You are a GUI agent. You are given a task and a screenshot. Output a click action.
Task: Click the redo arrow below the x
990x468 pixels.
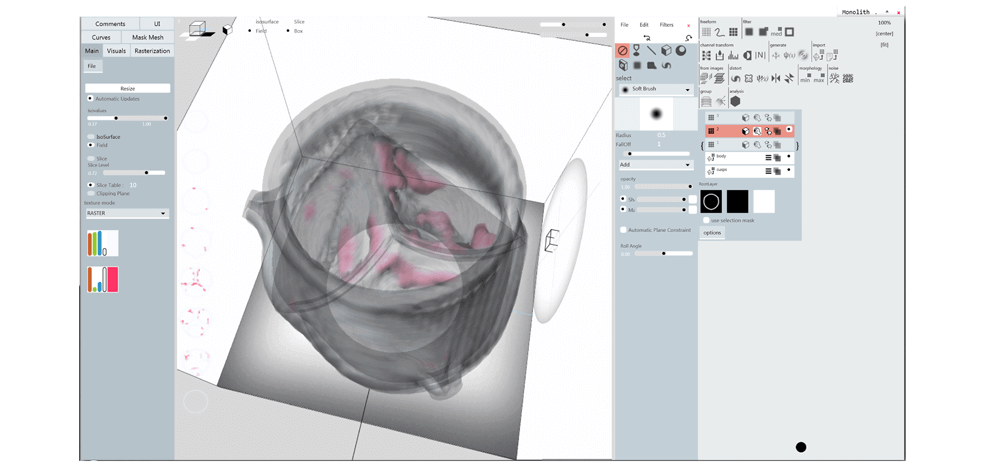click(687, 37)
